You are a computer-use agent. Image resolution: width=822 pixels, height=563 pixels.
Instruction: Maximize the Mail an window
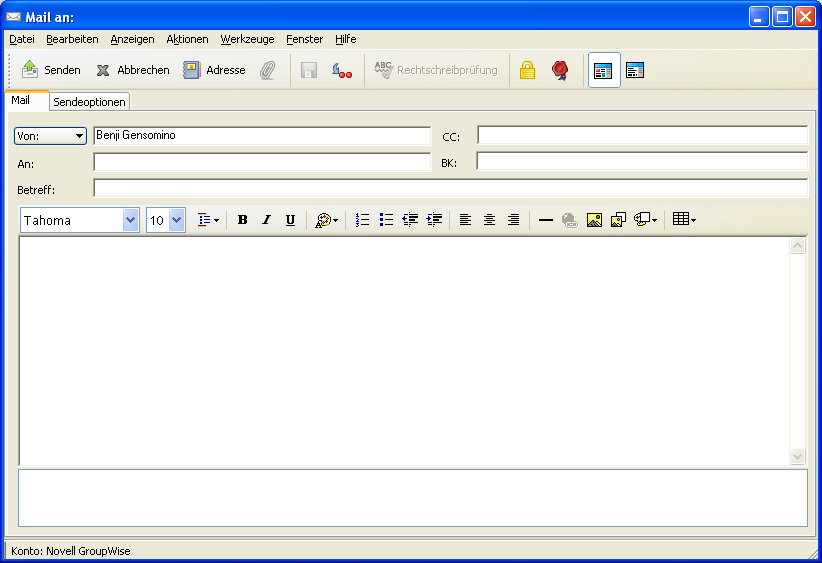coord(782,17)
